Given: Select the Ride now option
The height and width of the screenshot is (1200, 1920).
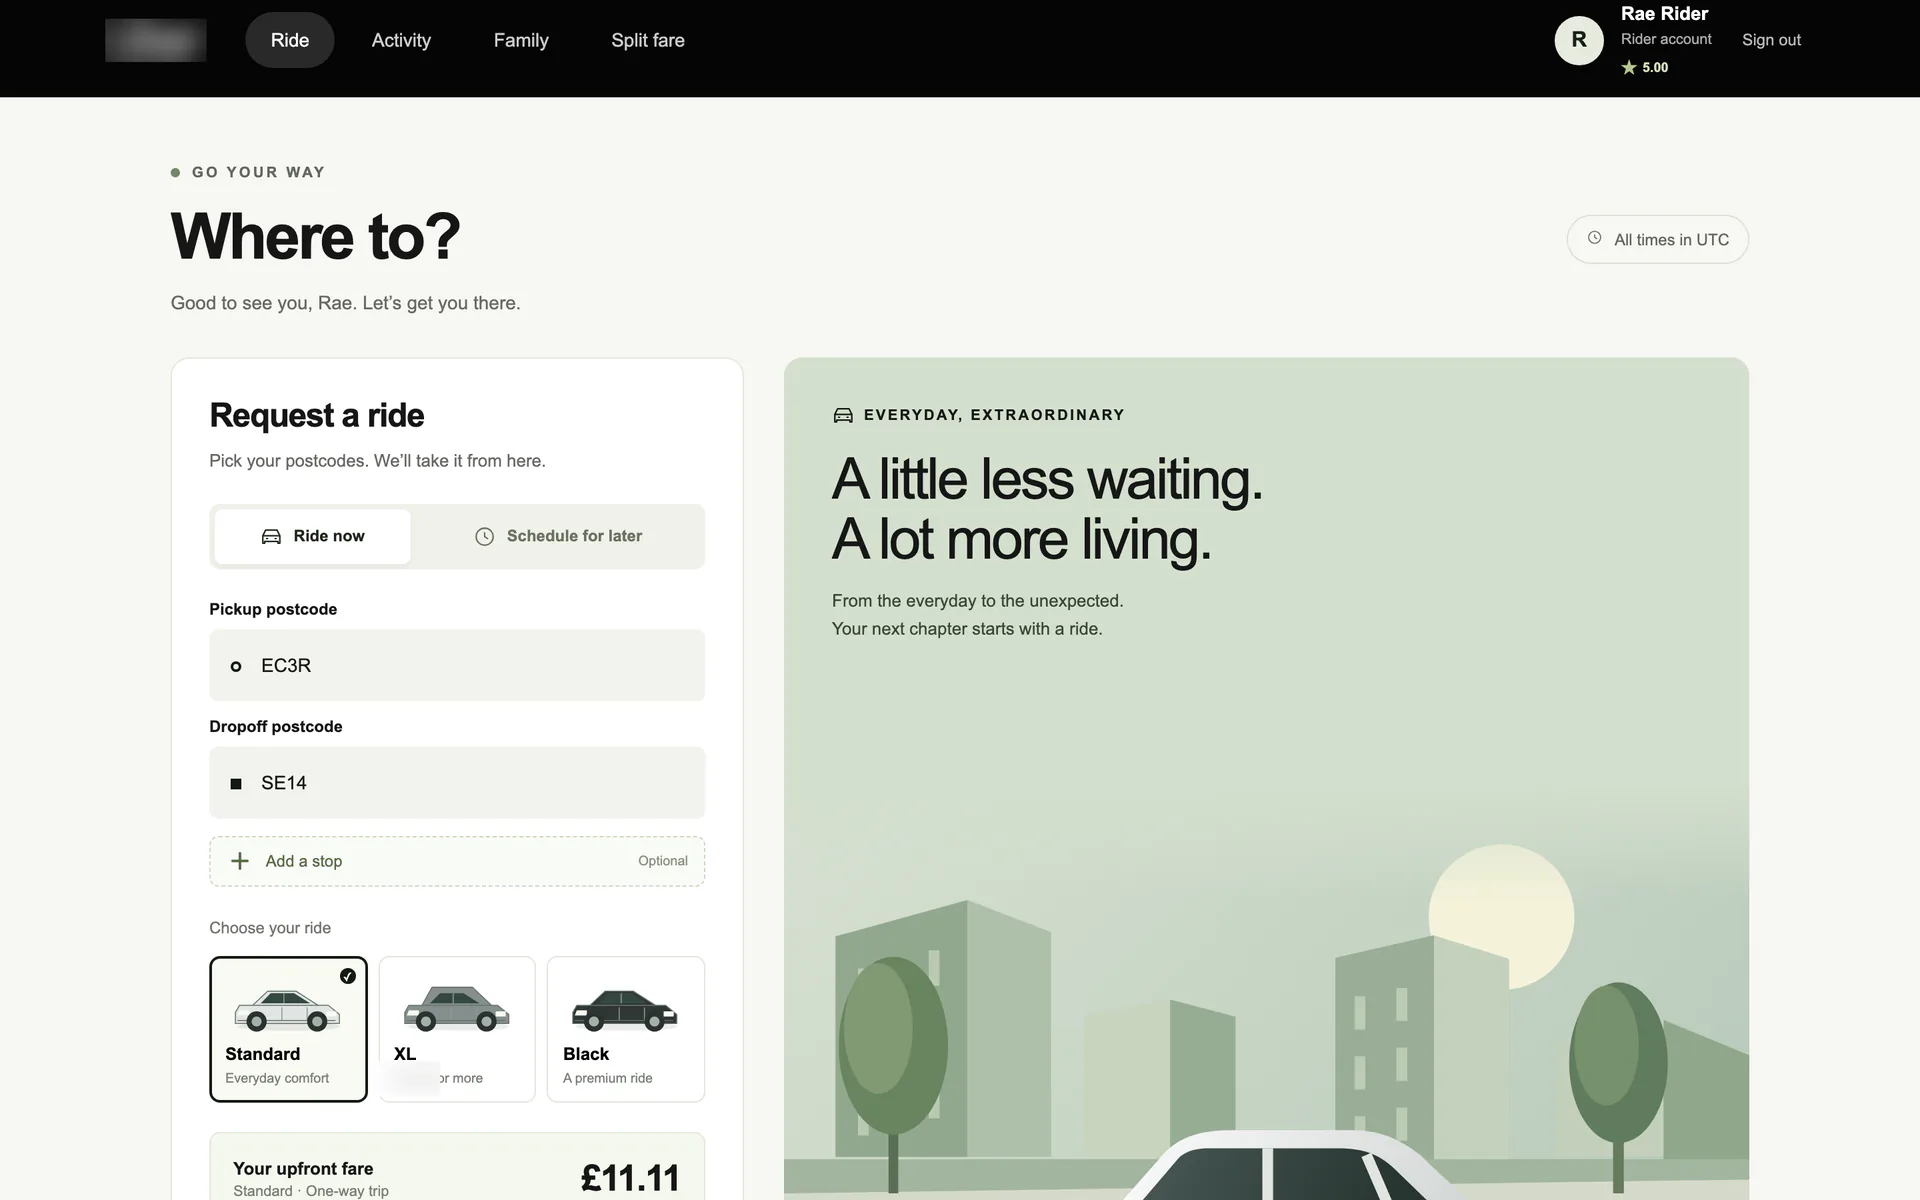Looking at the screenshot, I should (x=312, y=536).
